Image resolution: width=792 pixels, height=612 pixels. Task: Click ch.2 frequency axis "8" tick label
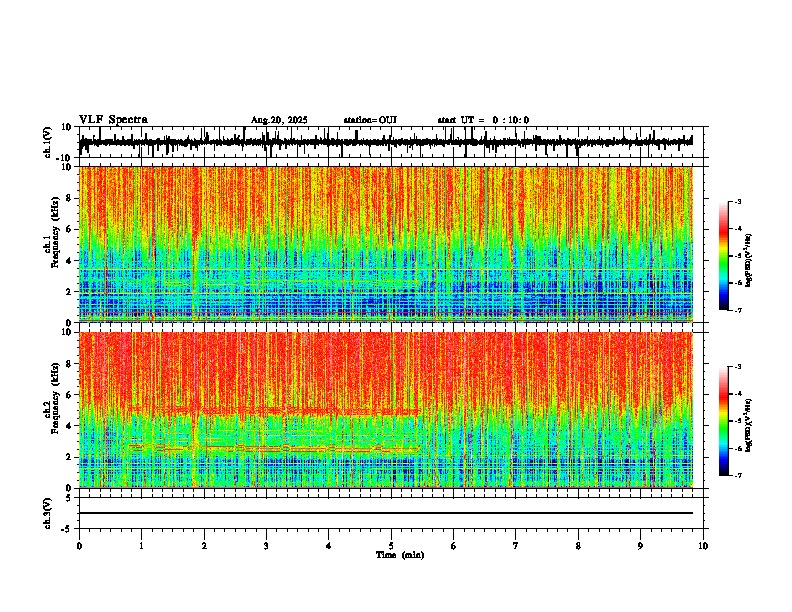click(x=70, y=364)
